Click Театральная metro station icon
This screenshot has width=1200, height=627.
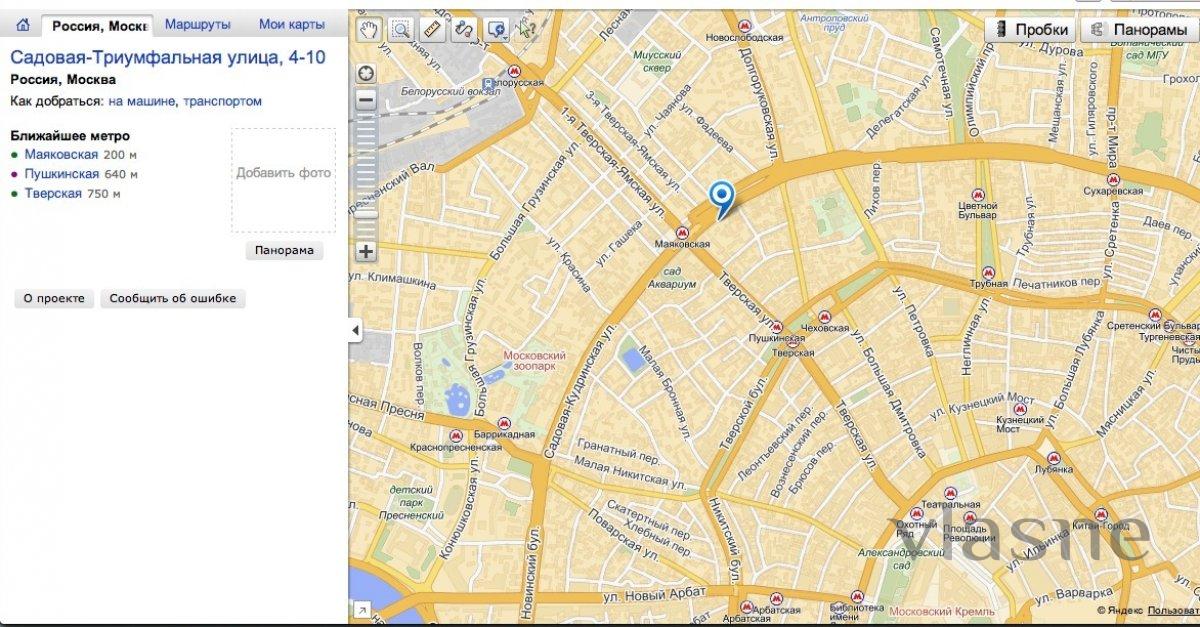click(949, 492)
